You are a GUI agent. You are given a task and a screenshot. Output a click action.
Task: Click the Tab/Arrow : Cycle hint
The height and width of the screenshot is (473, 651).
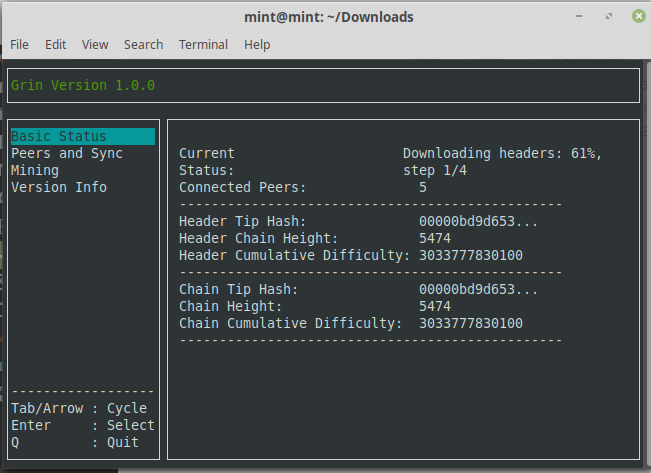[x=79, y=408]
